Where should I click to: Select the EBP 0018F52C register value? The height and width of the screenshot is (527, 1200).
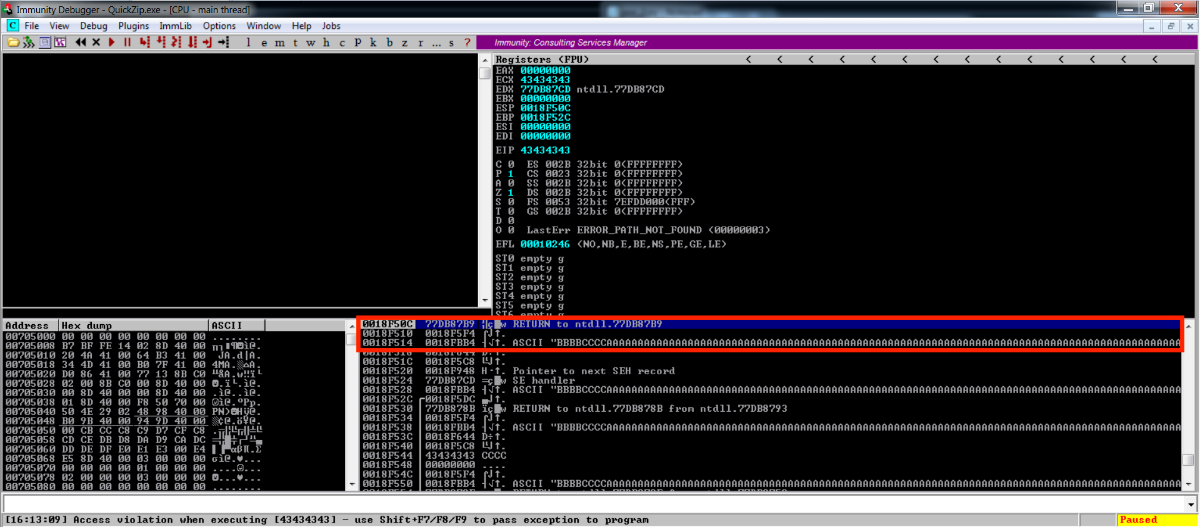pos(545,116)
